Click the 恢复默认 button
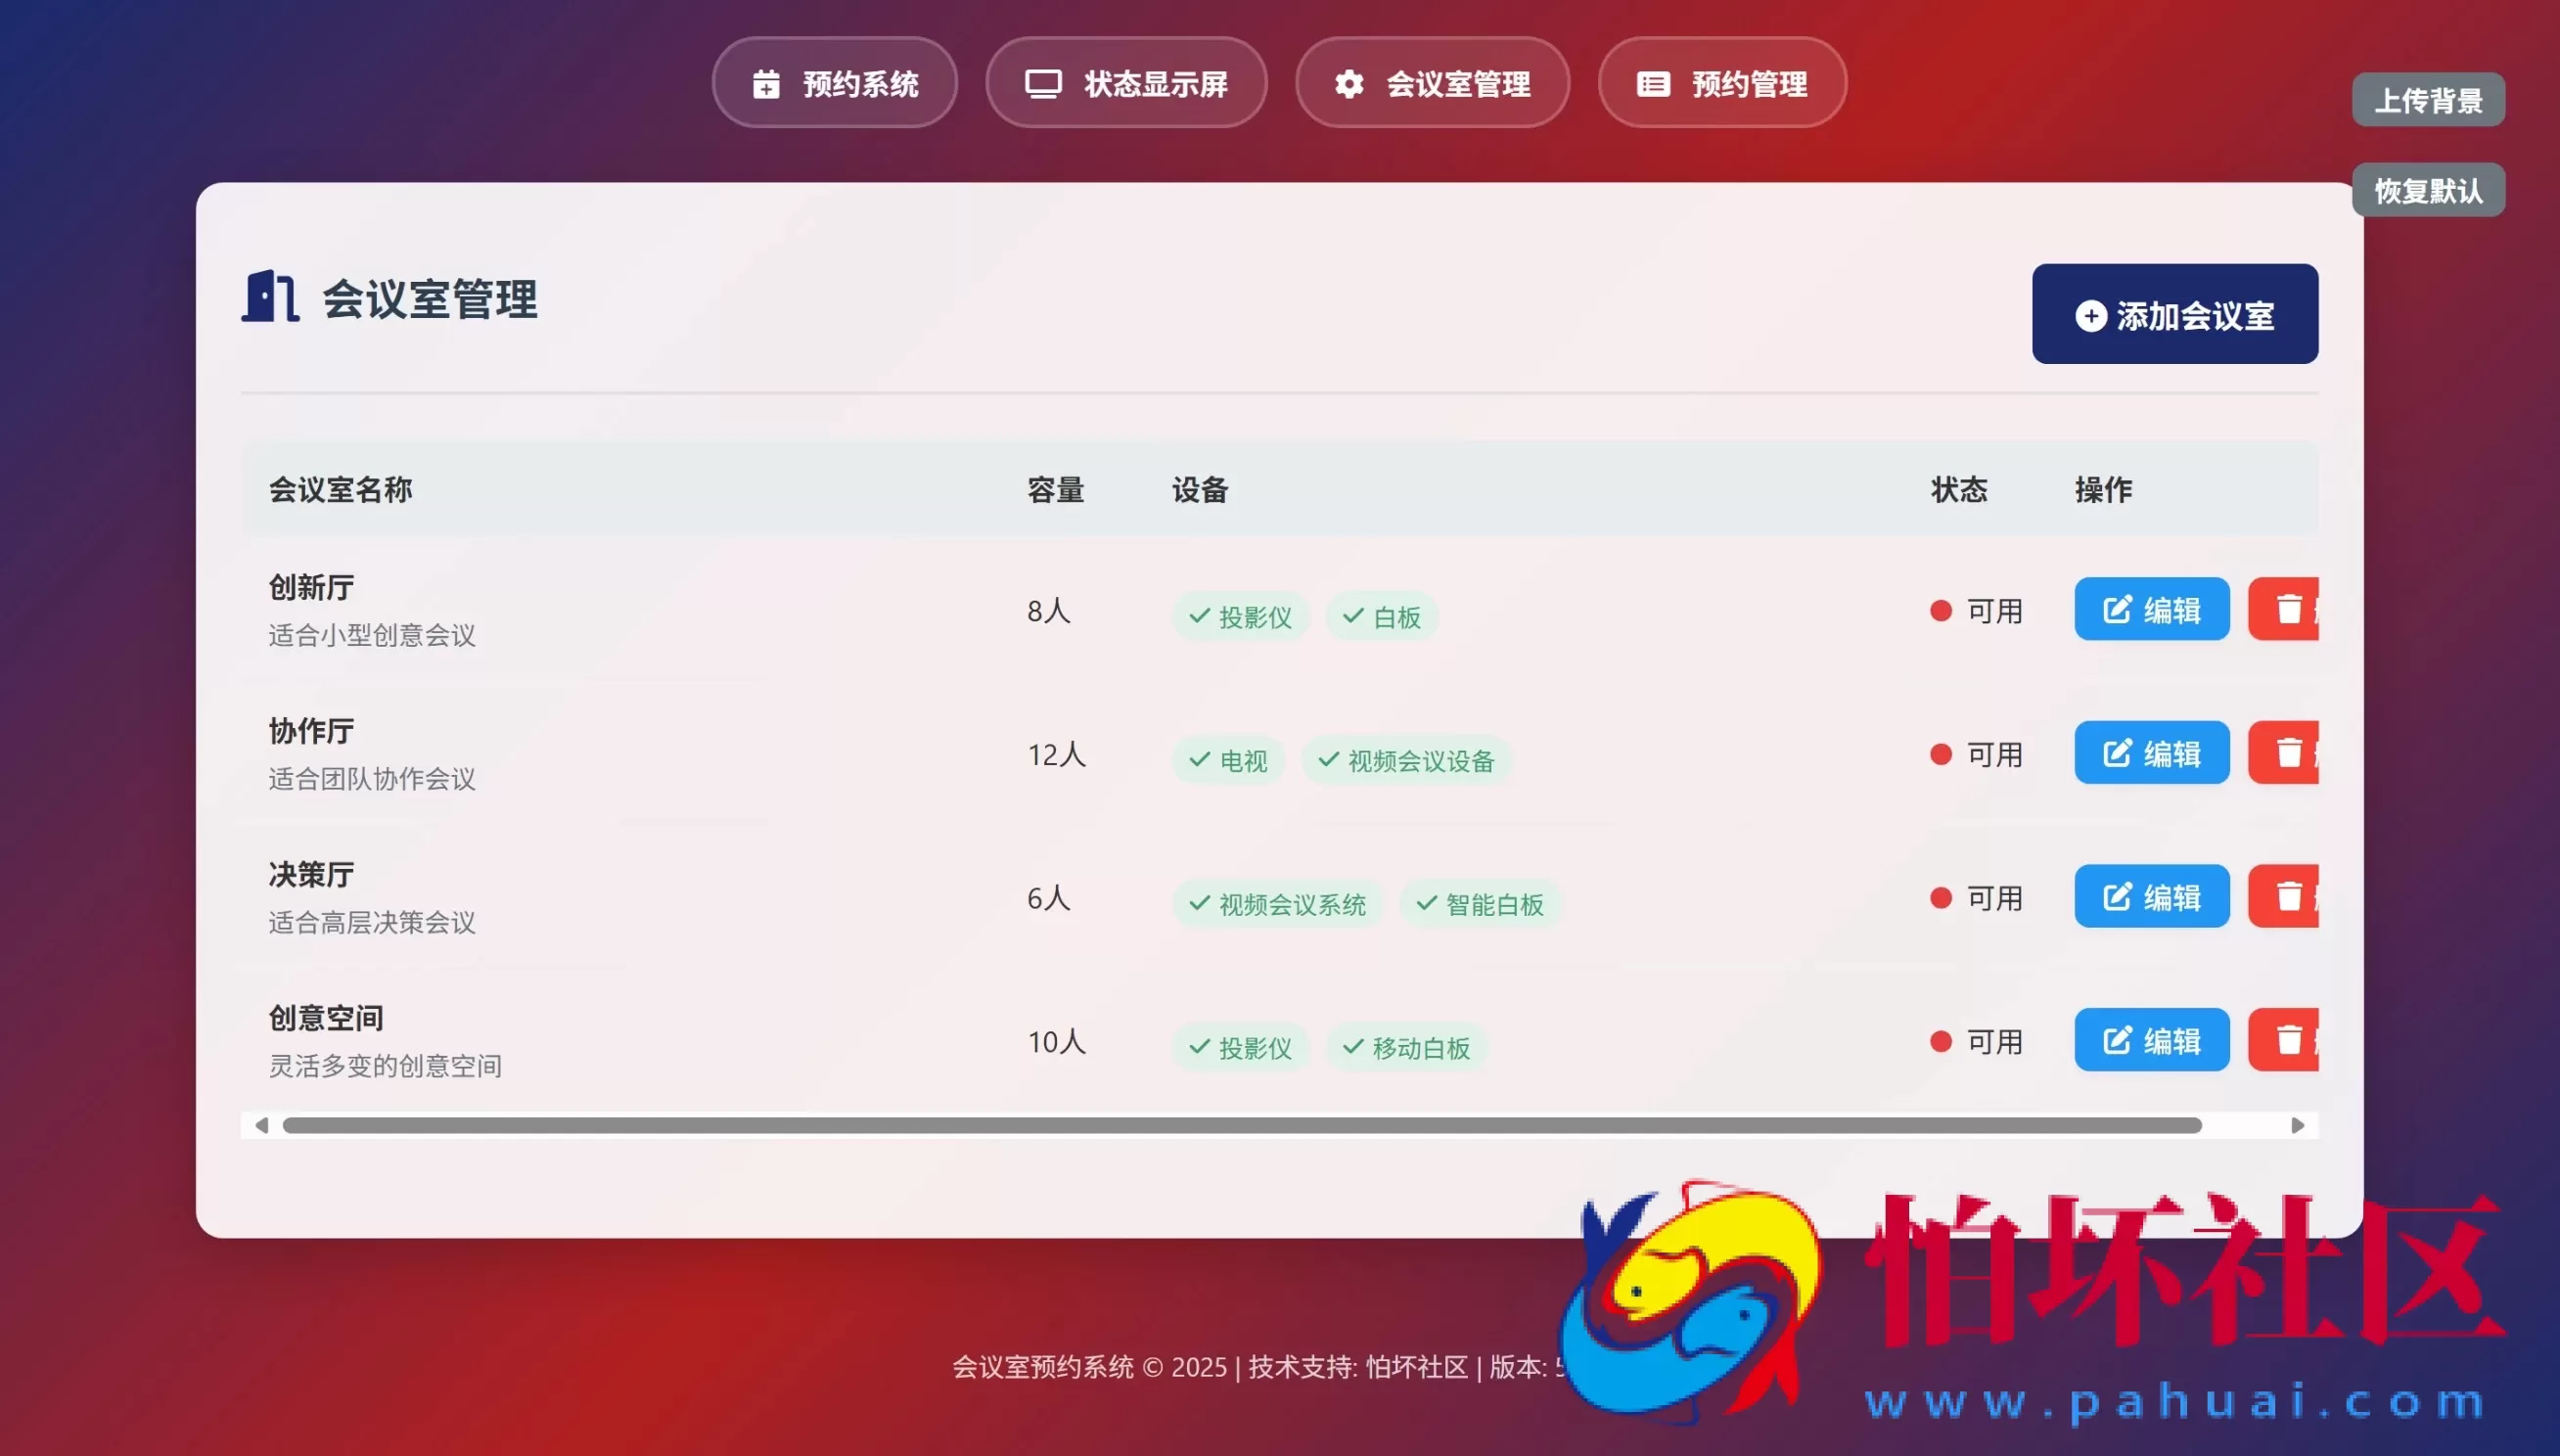This screenshot has height=1456, width=2560. coord(2428,190)
